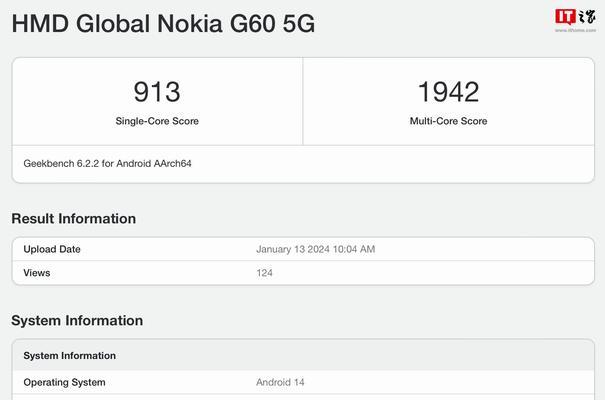Select the January 13 2024 10:04 AM value
The width and height of the screenshot is (605, 400).
point(316,249)
